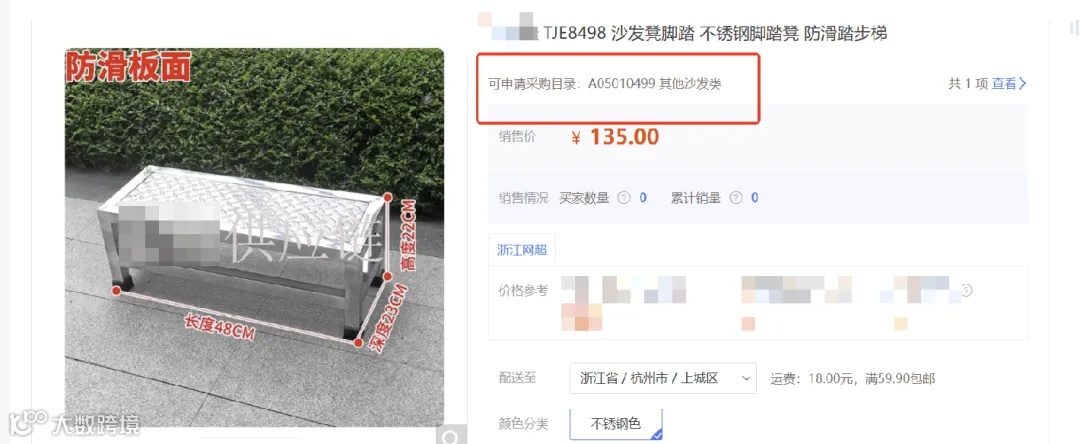The width and height of the screenshot is (1080, 444).
Task: Click the red 防滑板面 label on image
Action: pyautogui.click(x=127, y=68)
